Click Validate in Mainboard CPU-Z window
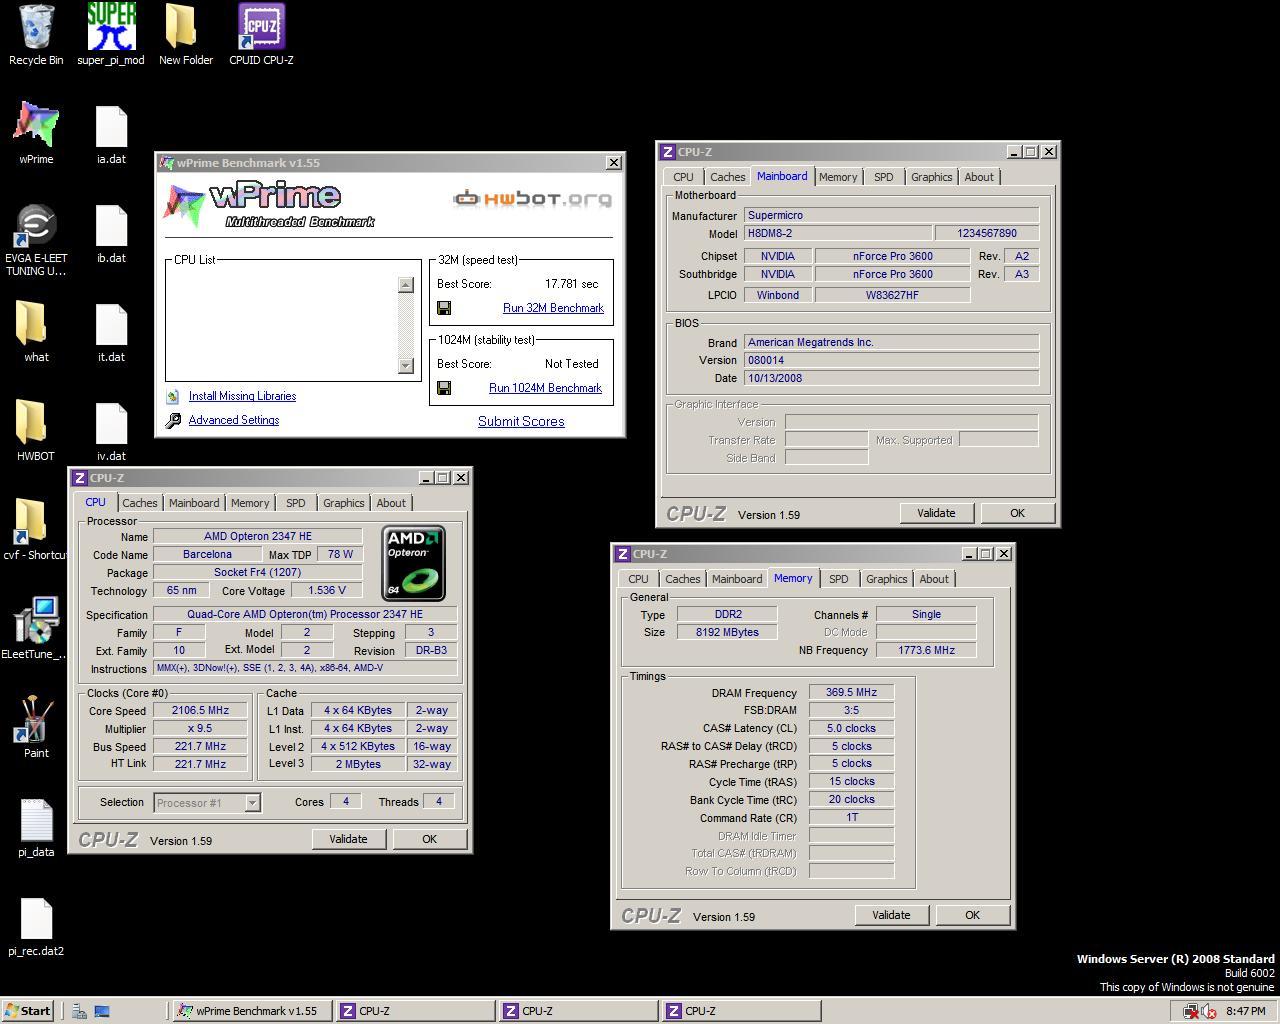 coord(936,513)
